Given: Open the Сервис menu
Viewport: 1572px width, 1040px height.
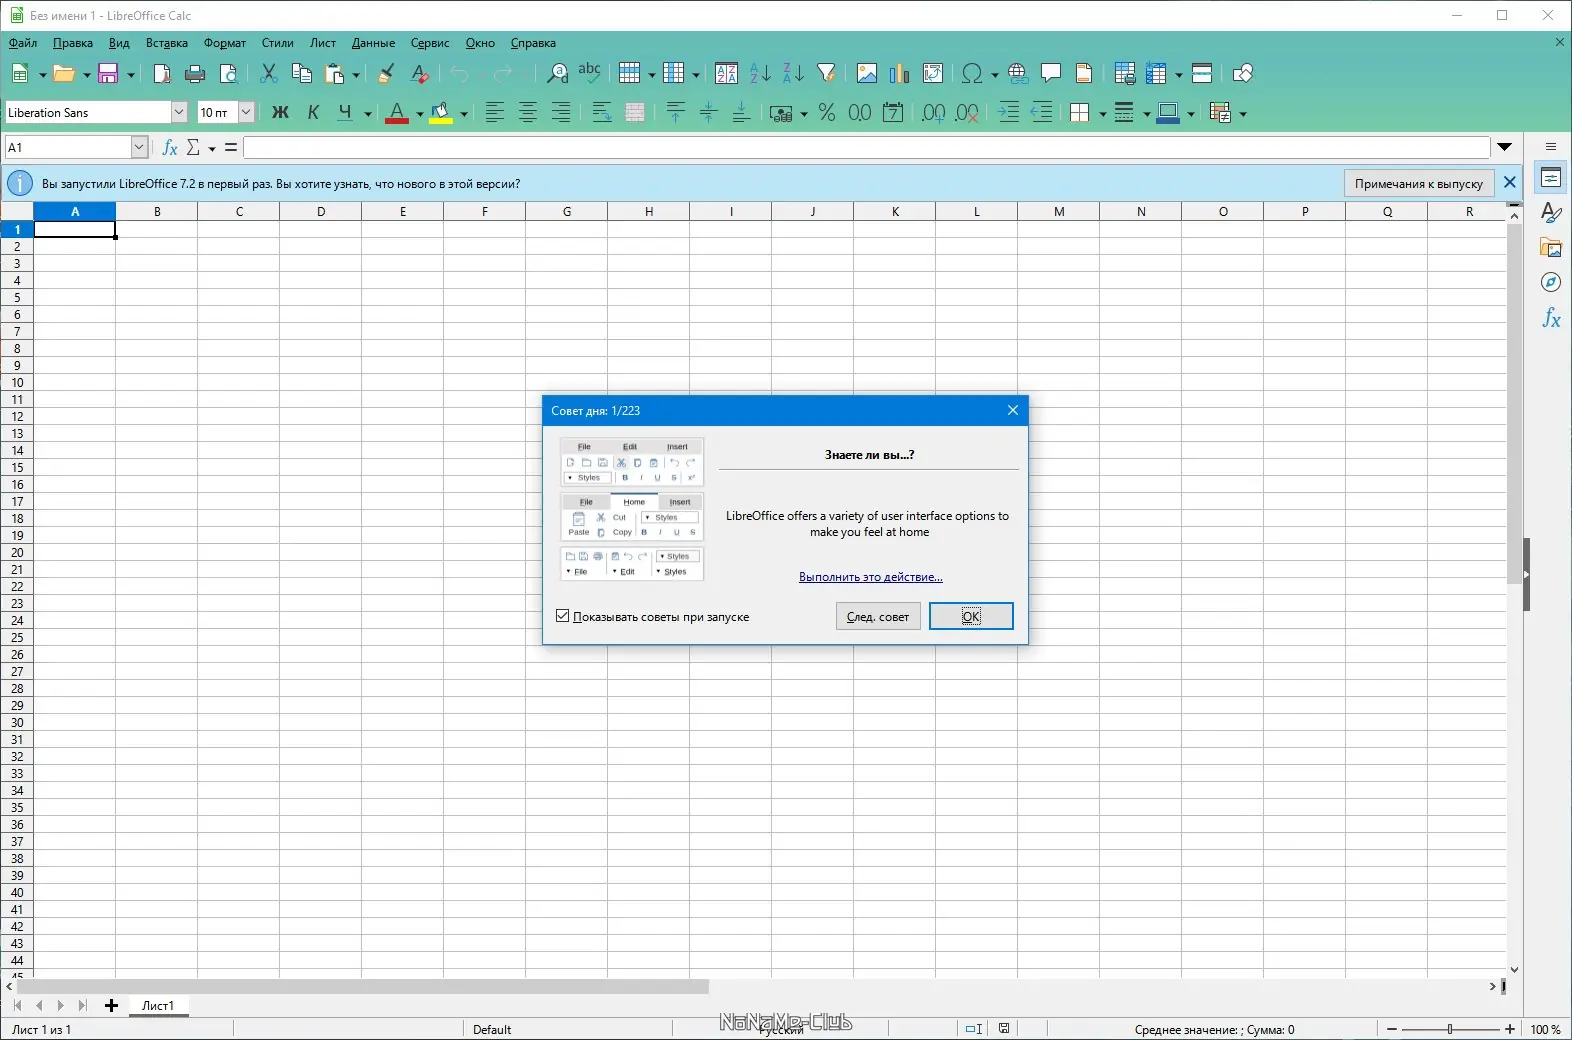Looking at the screenshot, I should [x=430, y=43].
